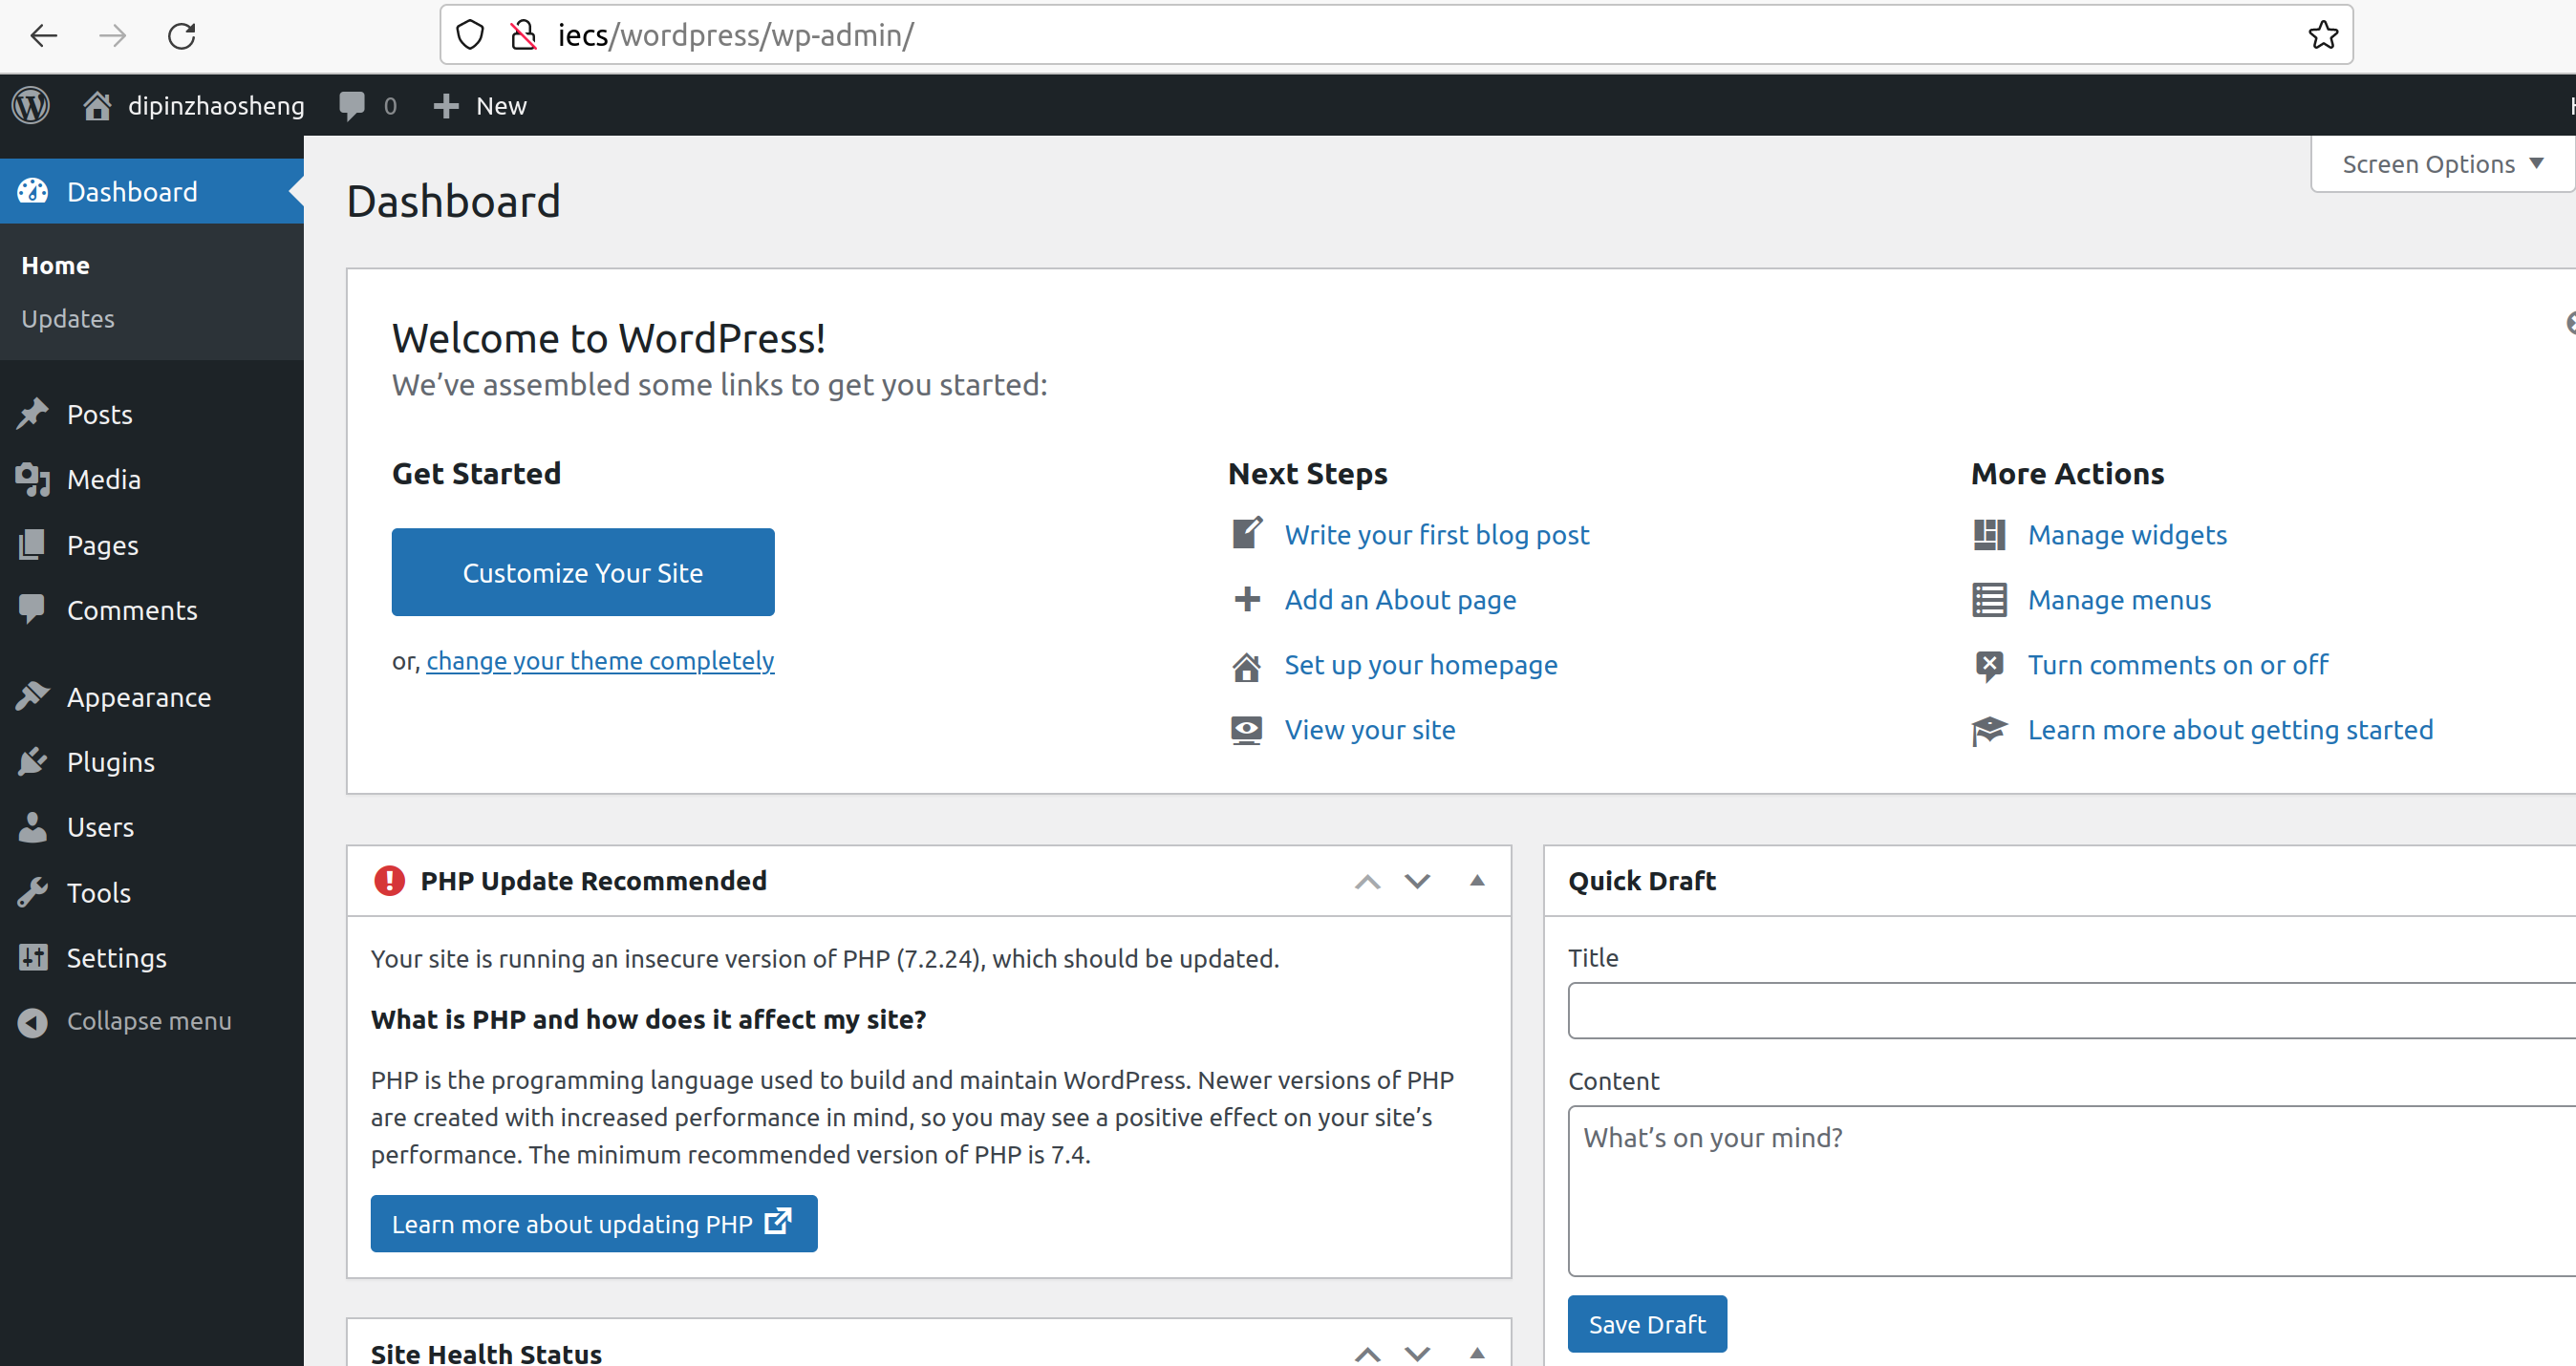Click the WordPress logo in admin bar
This screenshot has width=2576, height=1366.
(x=31, y=105)
